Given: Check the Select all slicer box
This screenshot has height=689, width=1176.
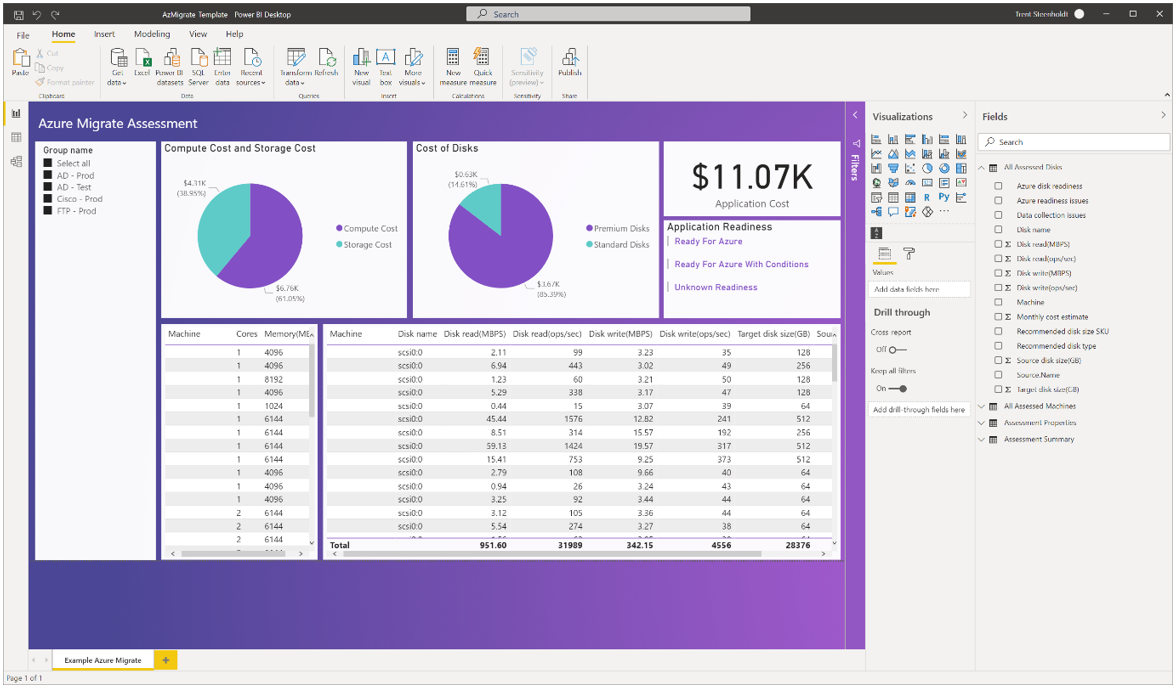Looking at the screenshot, I should click(48, 163).
